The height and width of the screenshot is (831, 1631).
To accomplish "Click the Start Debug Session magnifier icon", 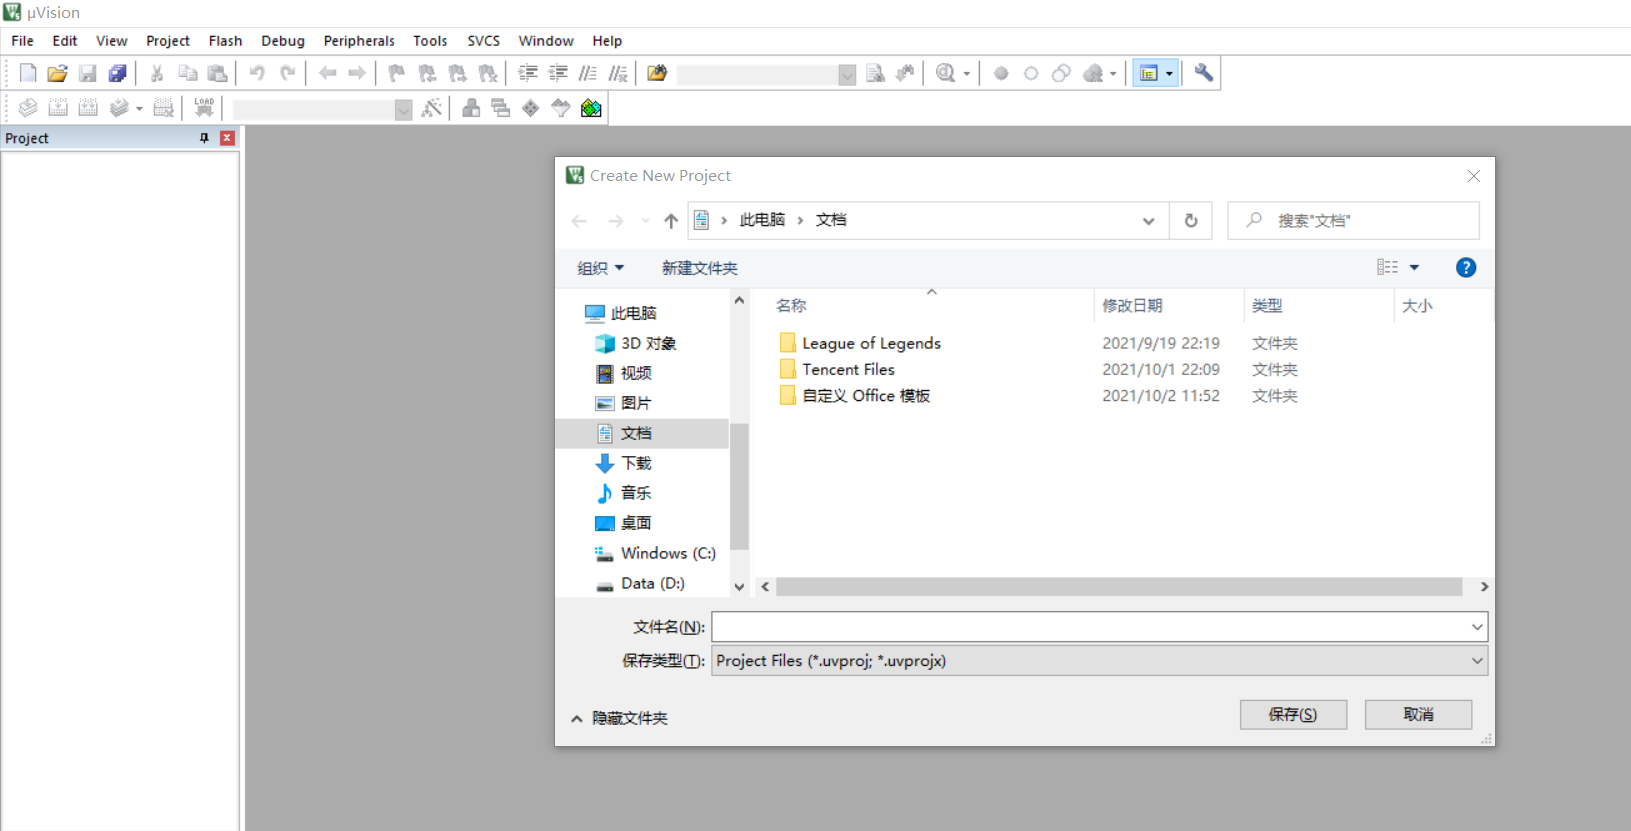I will 945,73.
